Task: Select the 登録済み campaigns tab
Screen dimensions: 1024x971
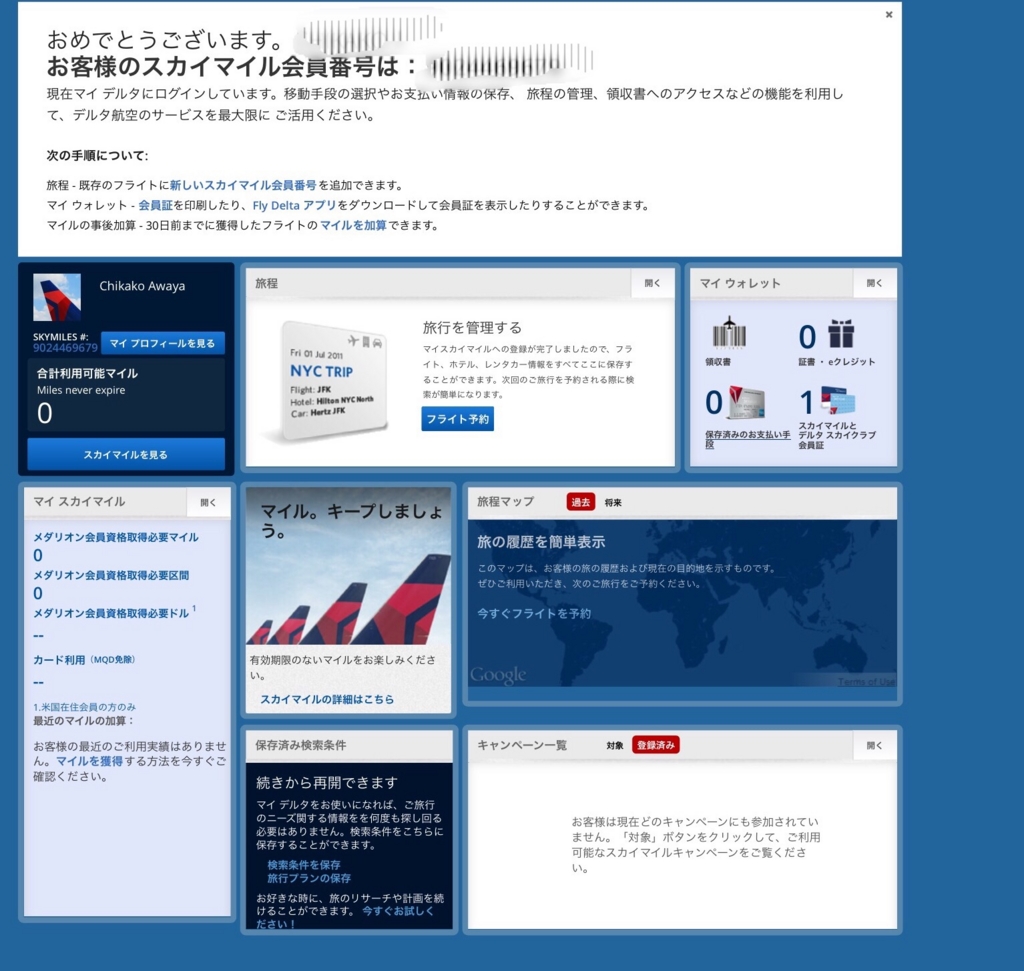Action: (656, 745)
